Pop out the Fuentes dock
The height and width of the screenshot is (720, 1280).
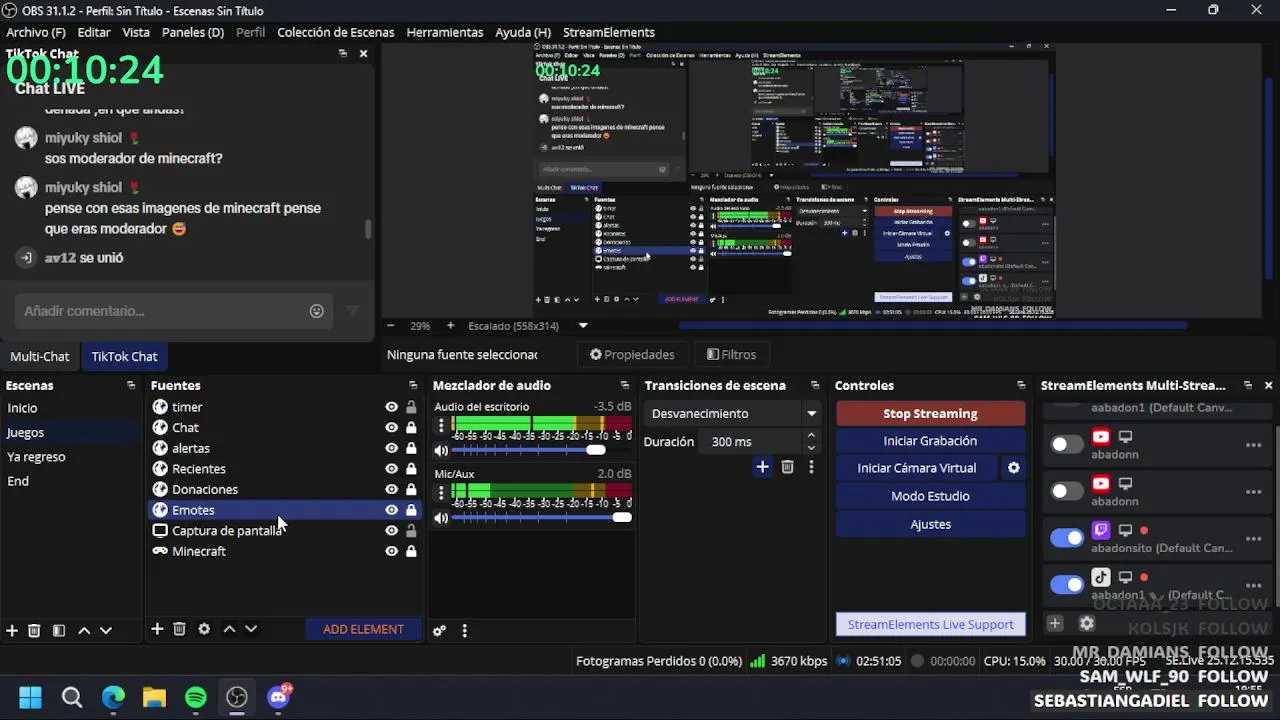(413, 385)
